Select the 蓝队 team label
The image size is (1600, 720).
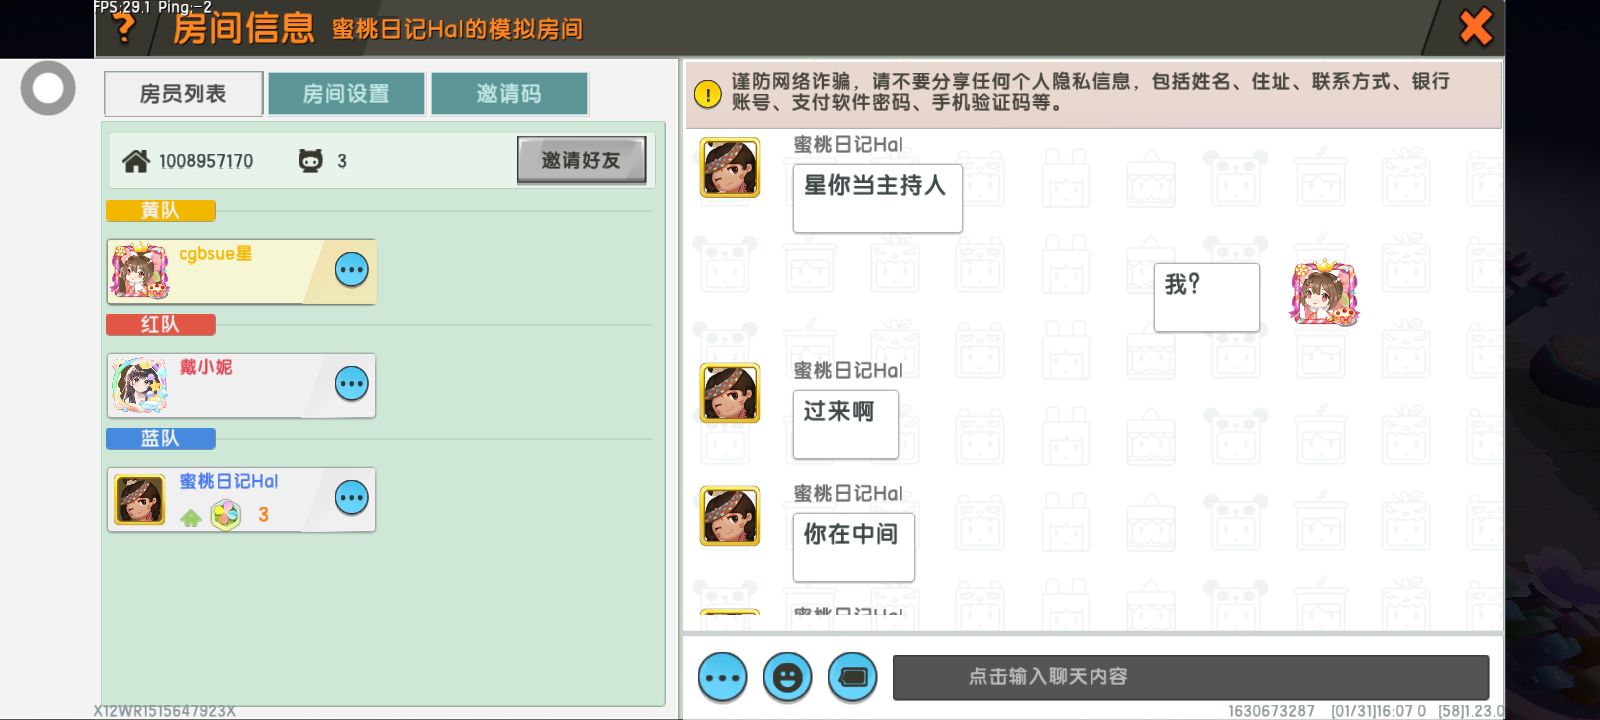click(160, 439)
